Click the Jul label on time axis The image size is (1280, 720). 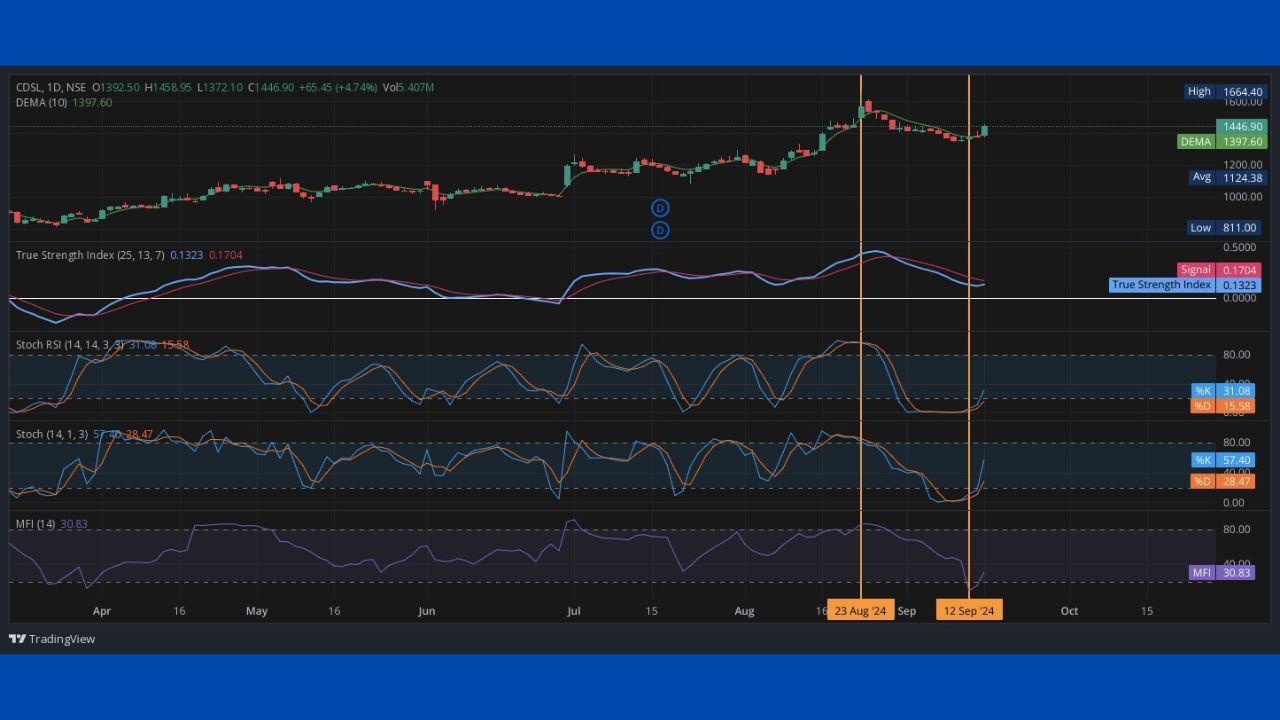(x=574, y=611)
